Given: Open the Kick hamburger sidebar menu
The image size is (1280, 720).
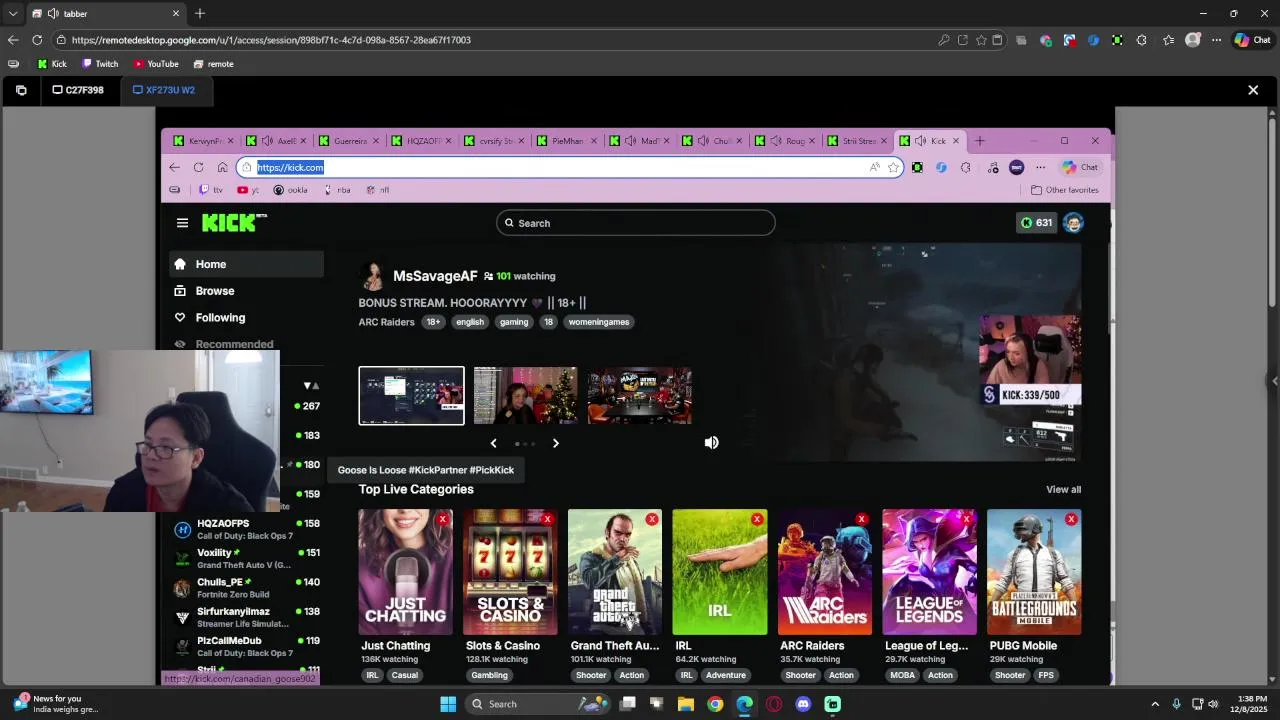Looking at the screenshot, I should point(182,223).
